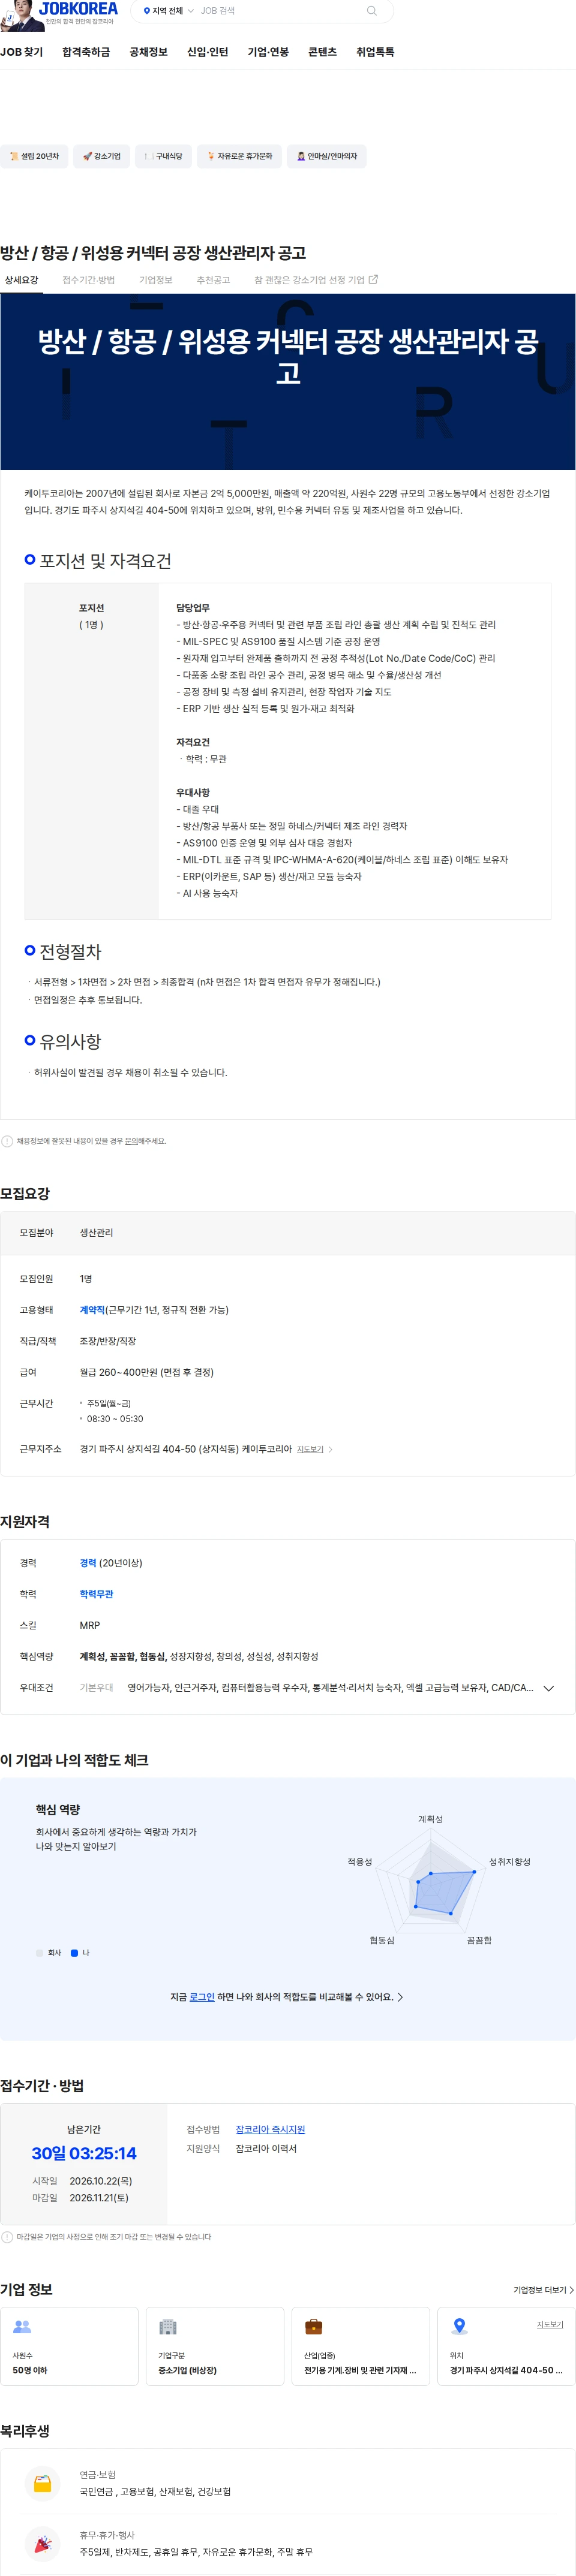Click the 월급 260~400만원 salary text

(x=147, y=1372)
